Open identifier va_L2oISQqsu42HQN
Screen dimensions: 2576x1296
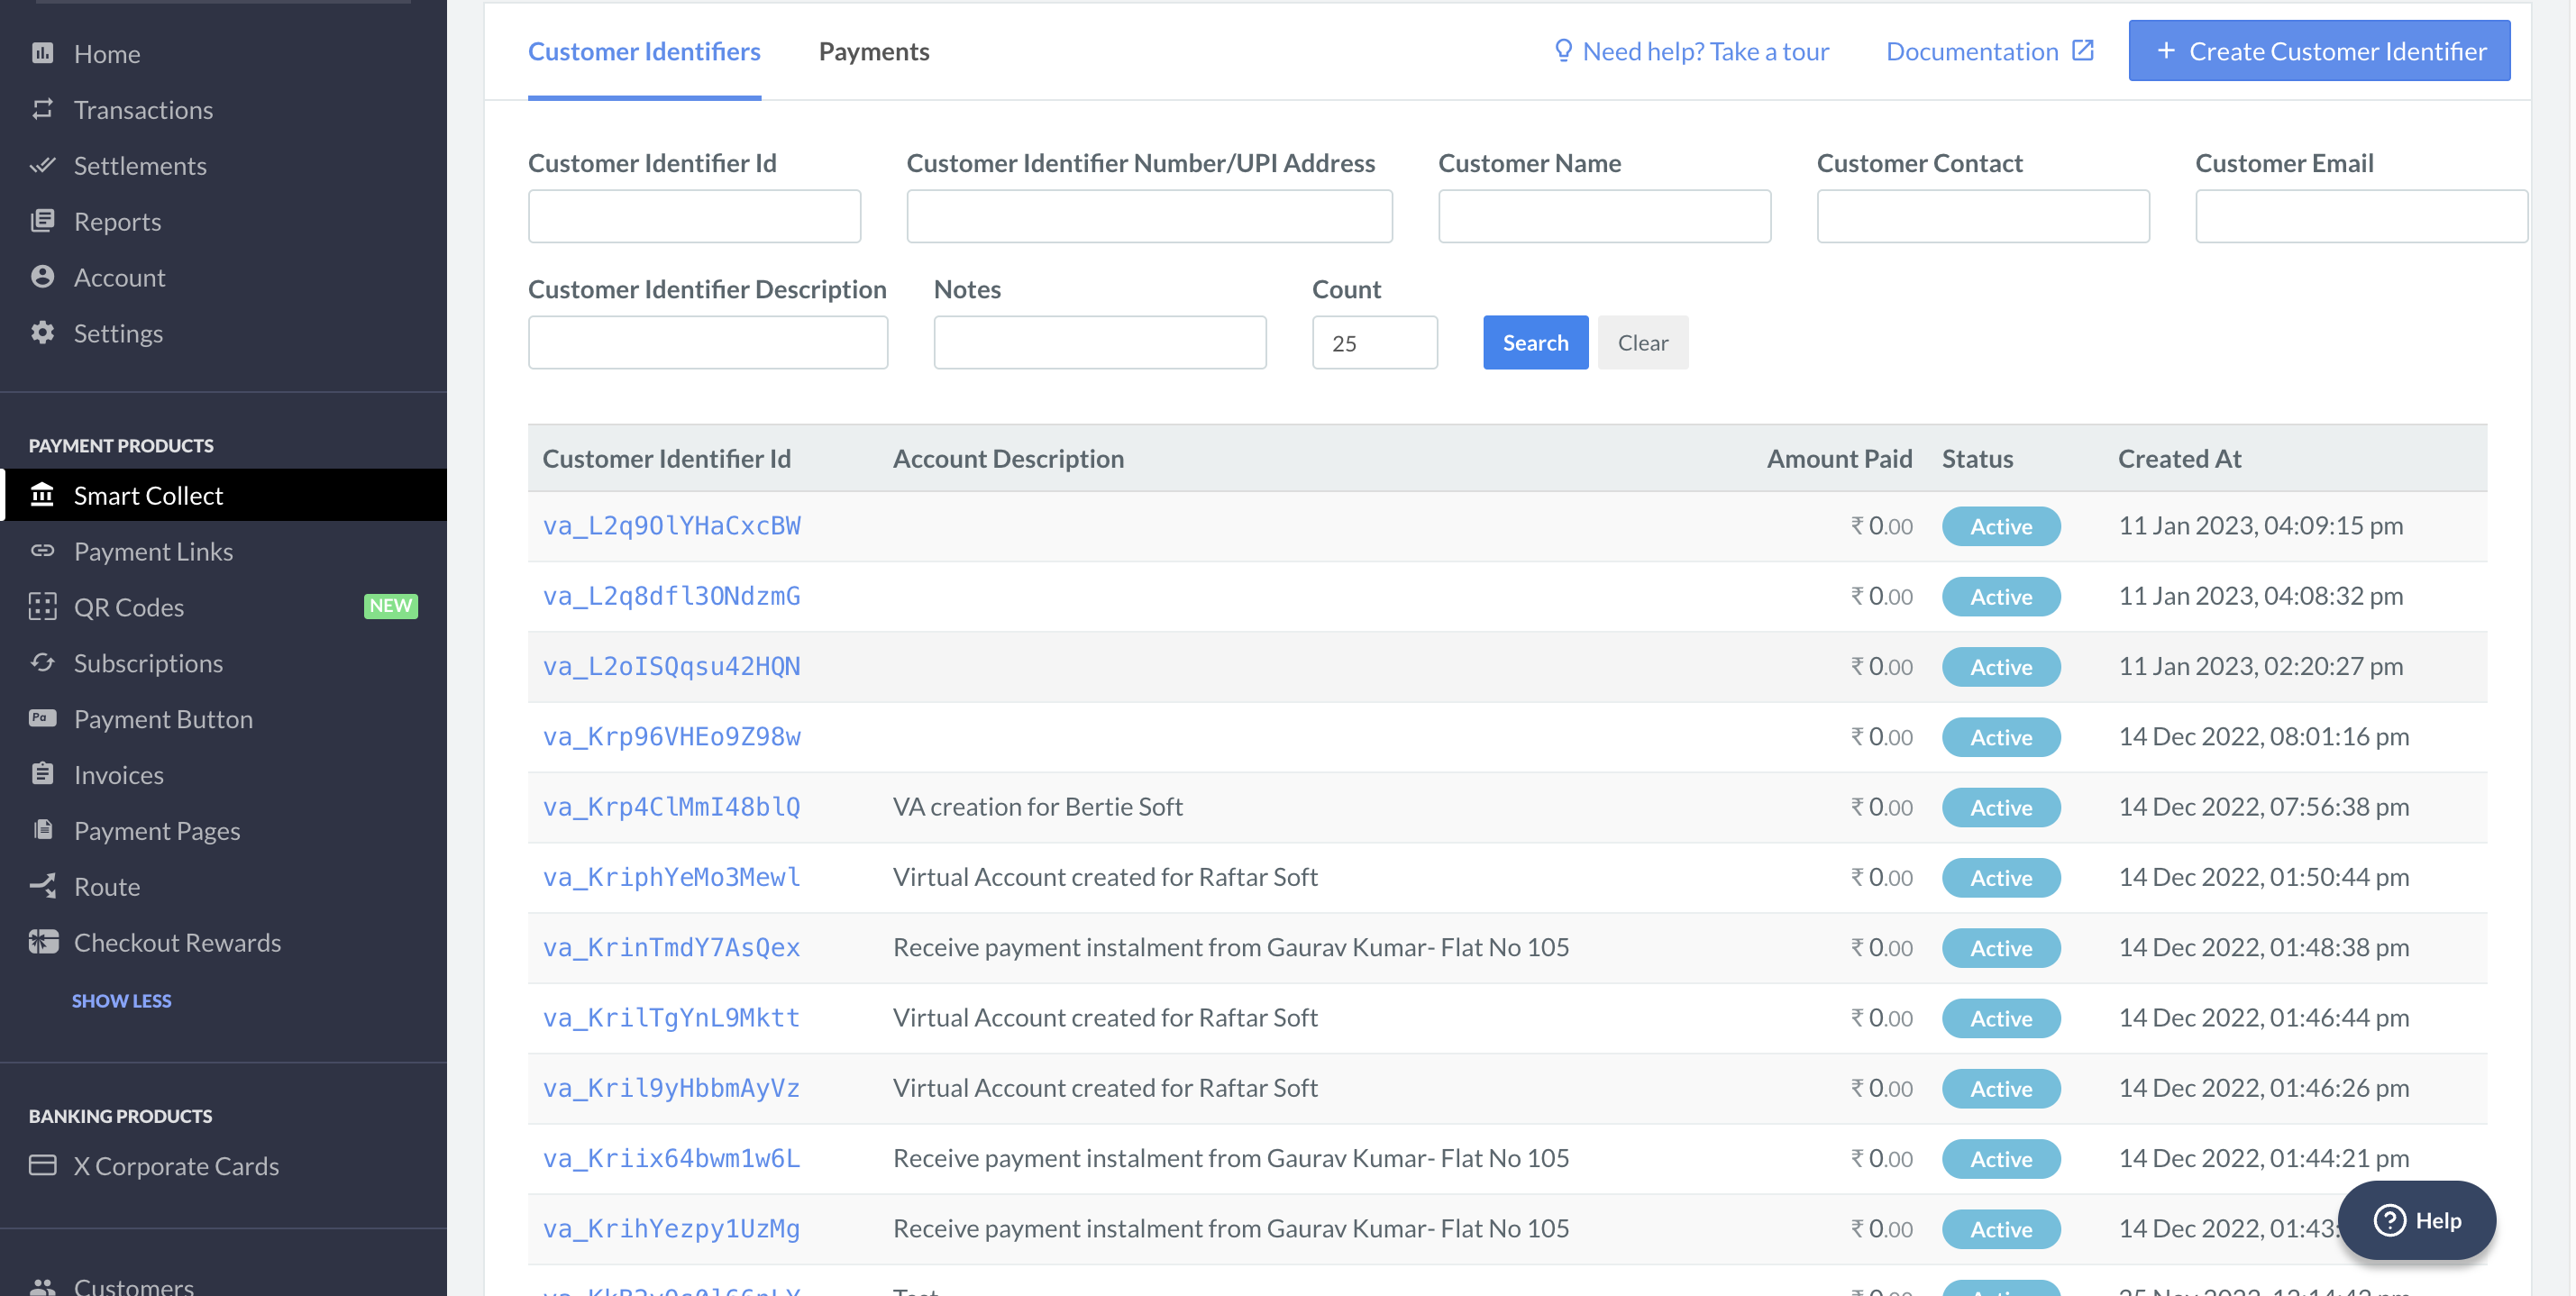coord(671,666)
